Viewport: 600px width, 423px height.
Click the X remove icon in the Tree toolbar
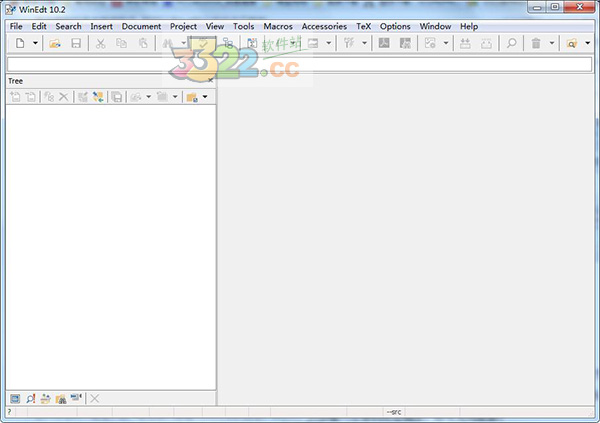(64, 97)
